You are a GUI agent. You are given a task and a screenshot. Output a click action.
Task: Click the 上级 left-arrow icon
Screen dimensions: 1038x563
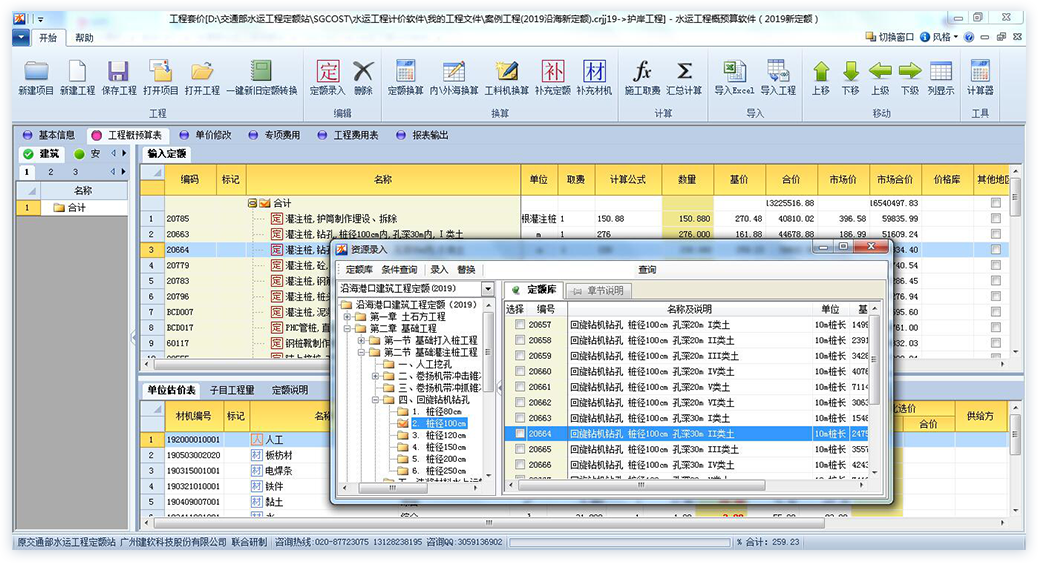[880, 71]
